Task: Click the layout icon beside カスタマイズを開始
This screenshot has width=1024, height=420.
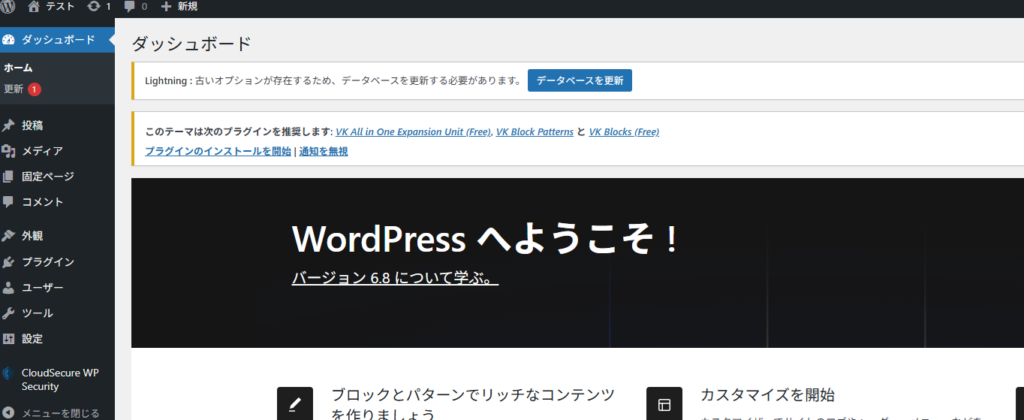Action: pos(664,404)
